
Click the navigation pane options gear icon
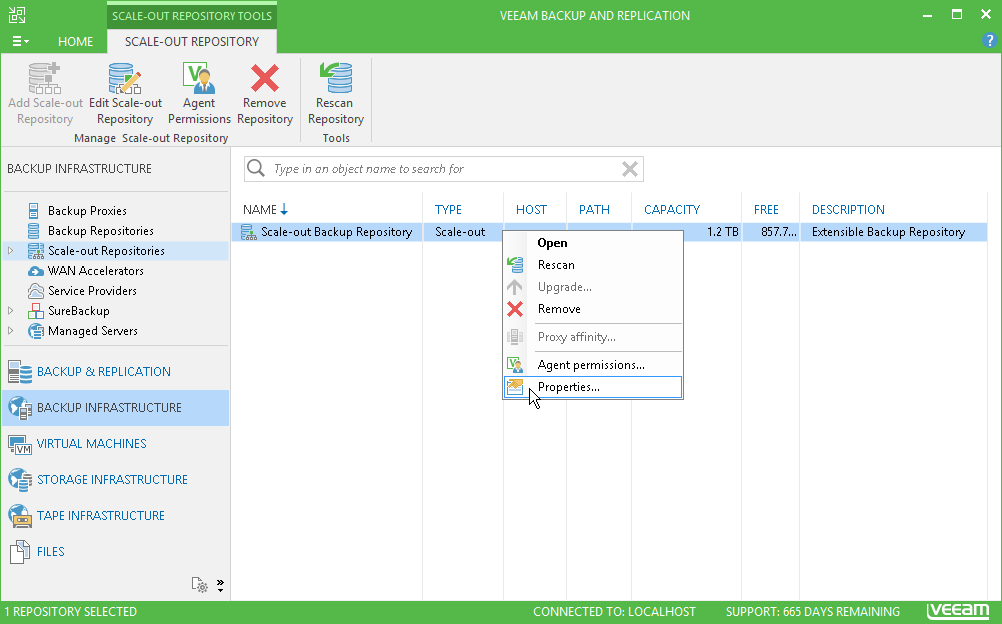(x=199, y=585)
